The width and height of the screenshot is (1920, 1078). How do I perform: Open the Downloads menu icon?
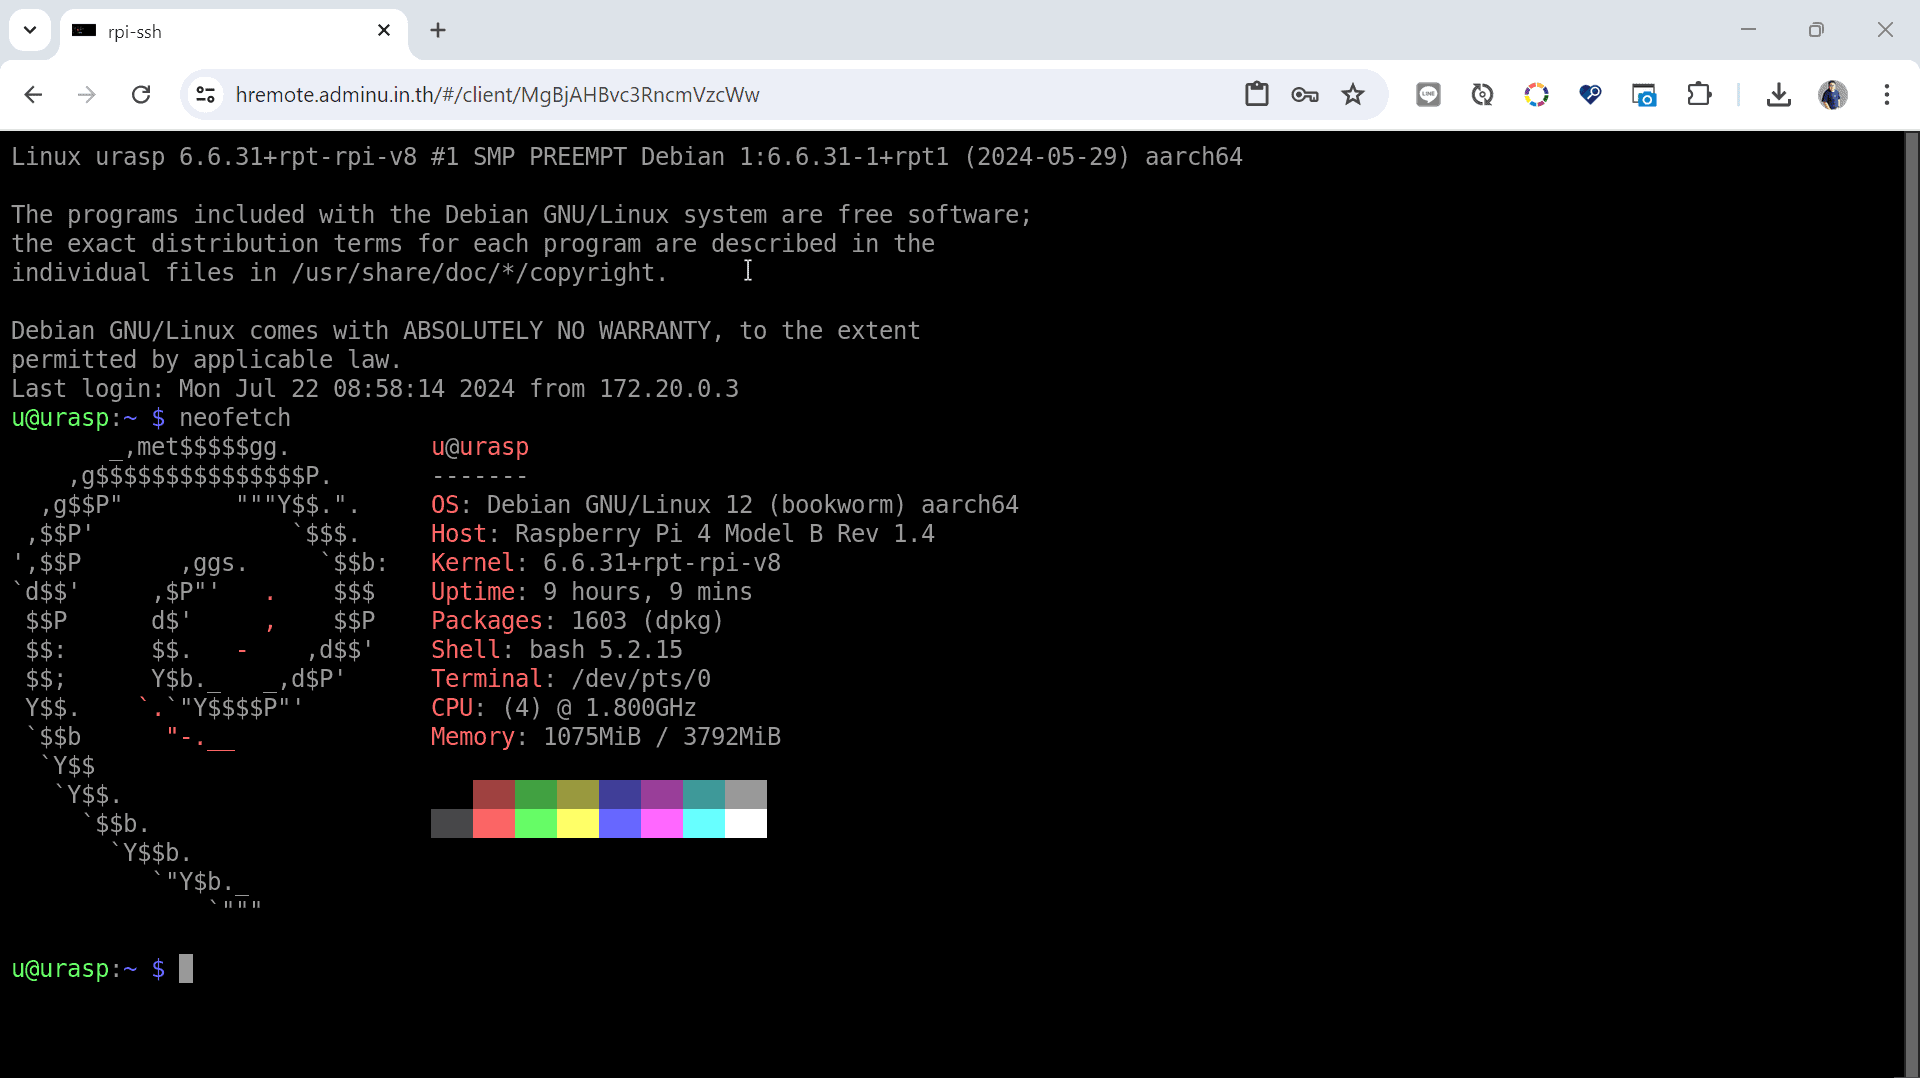coord(1780,95)
